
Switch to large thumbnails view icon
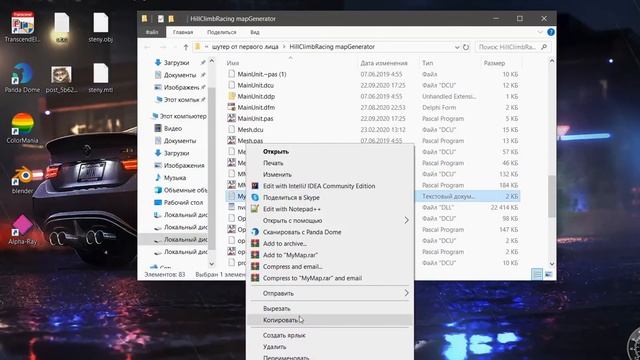[548, 274]
